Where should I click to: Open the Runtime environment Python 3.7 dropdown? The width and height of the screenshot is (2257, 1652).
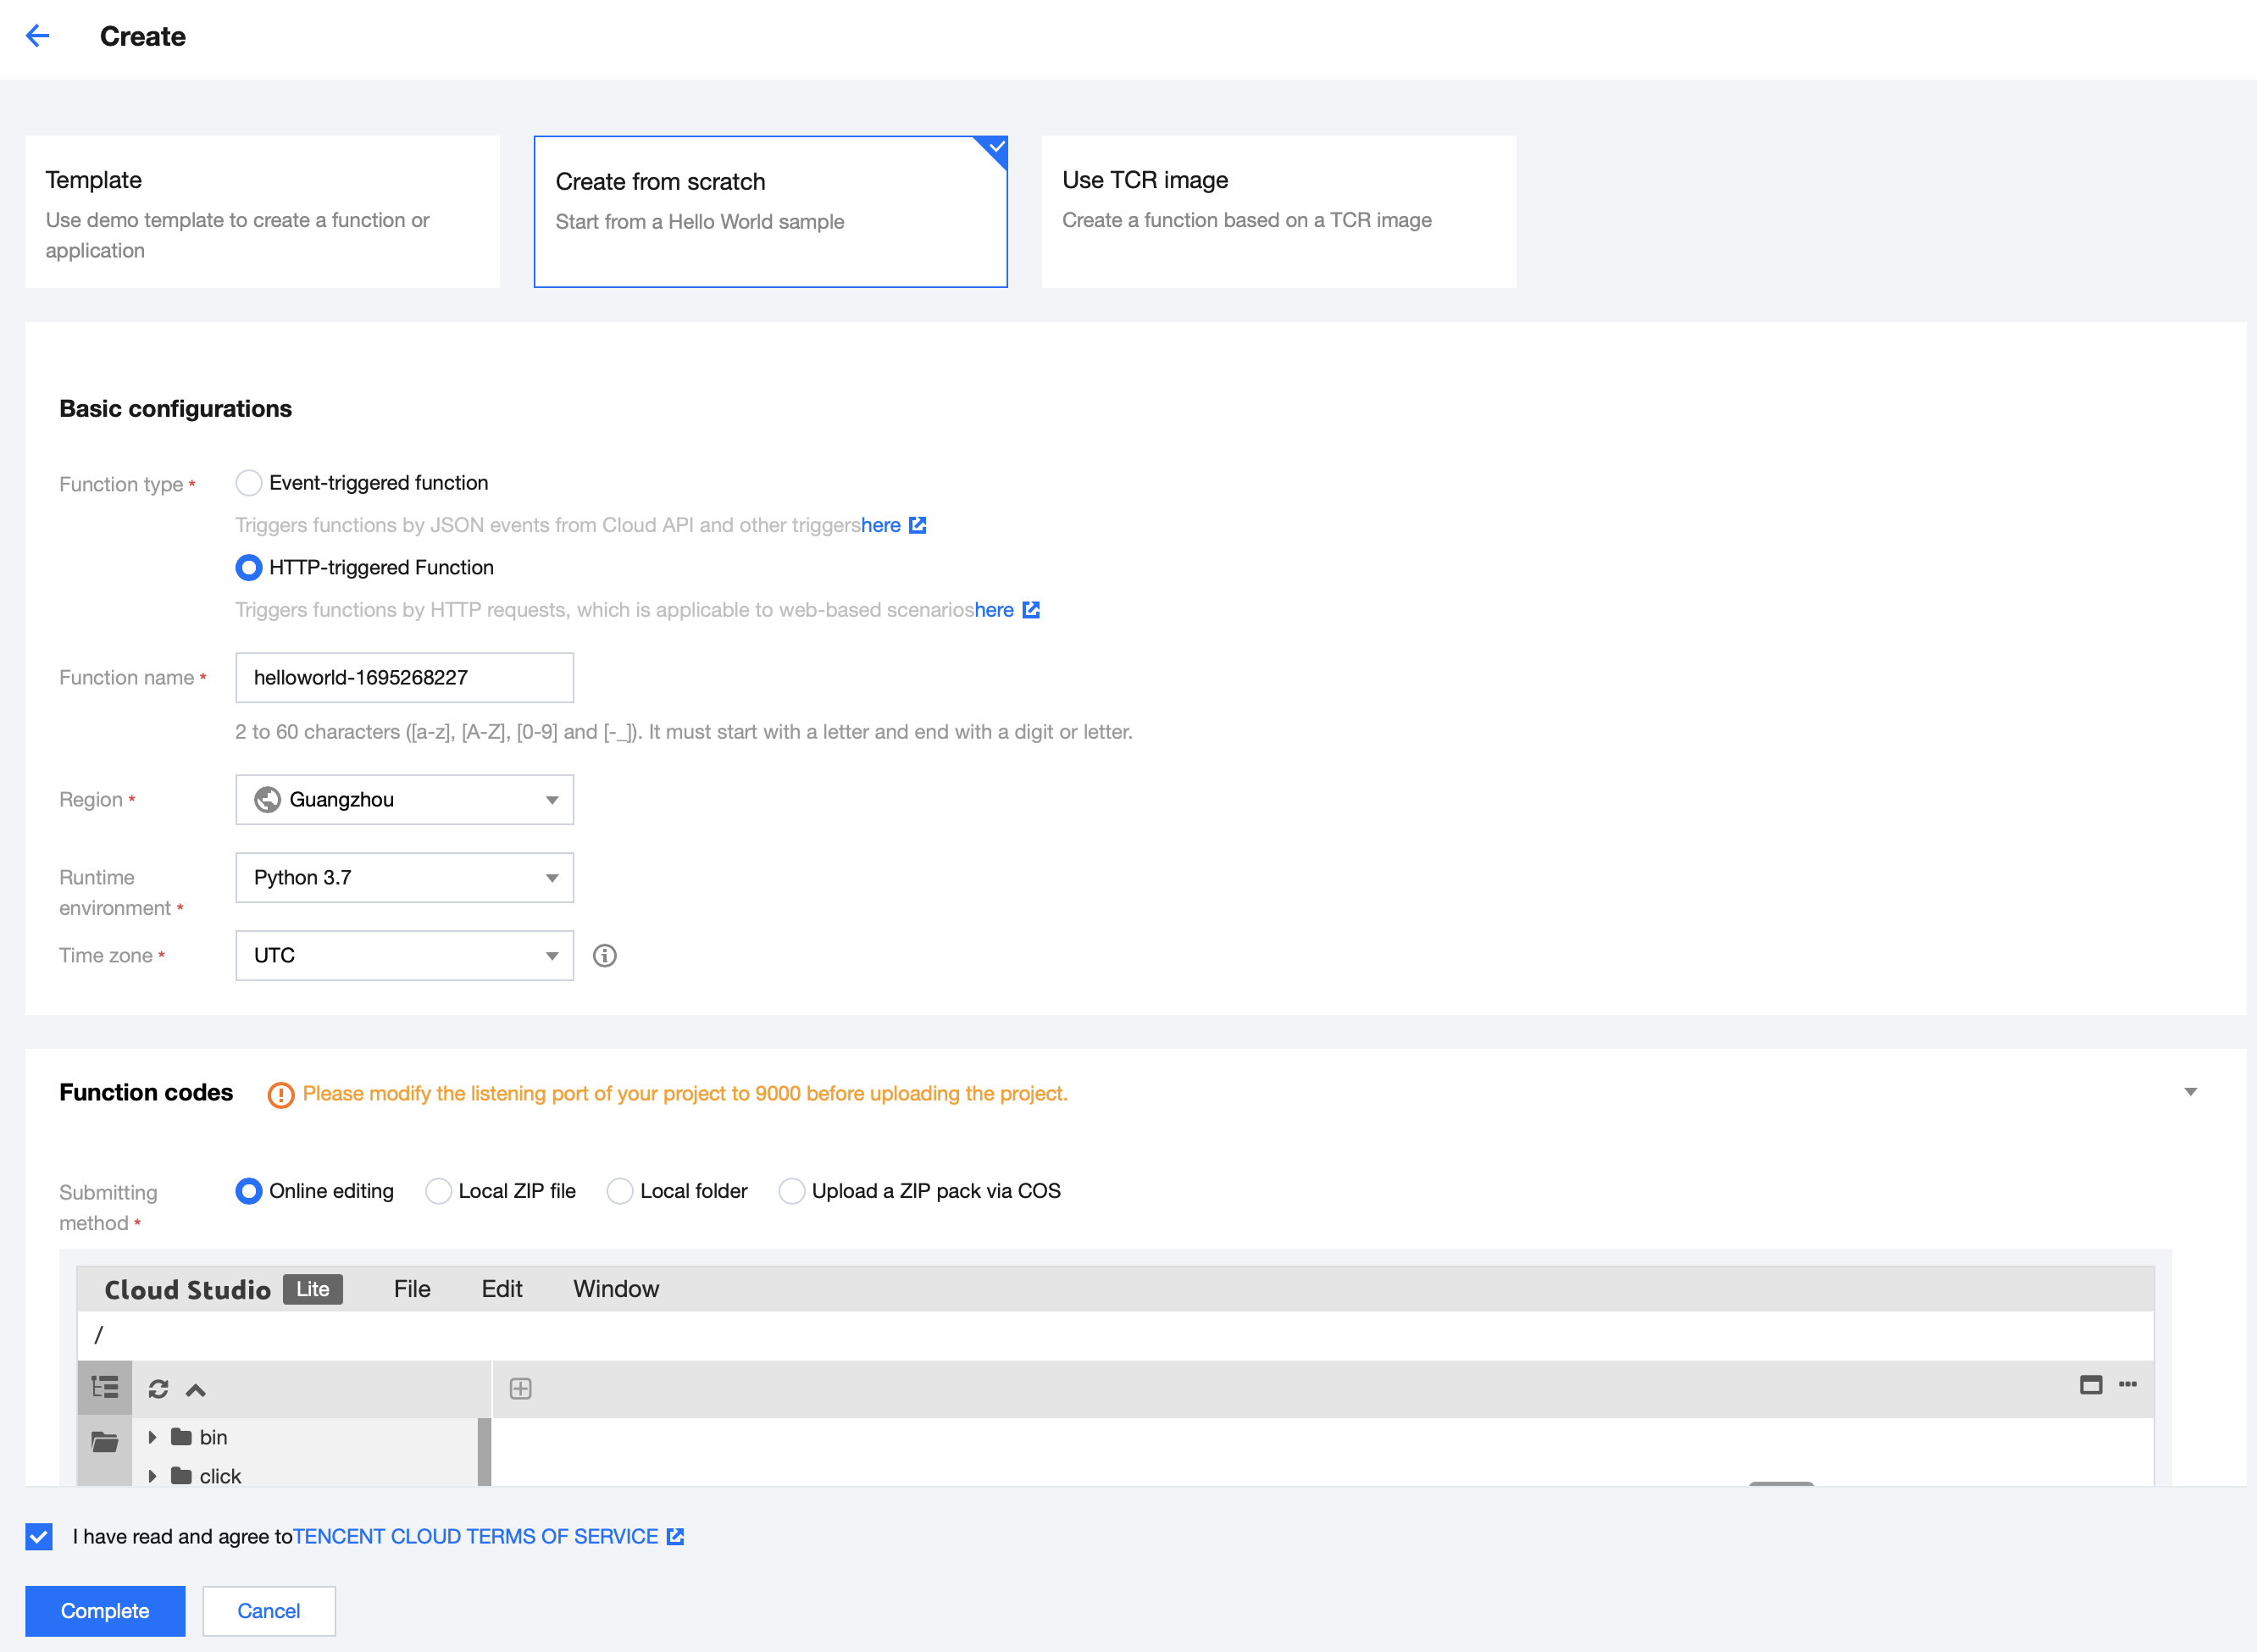pos(404,878)
